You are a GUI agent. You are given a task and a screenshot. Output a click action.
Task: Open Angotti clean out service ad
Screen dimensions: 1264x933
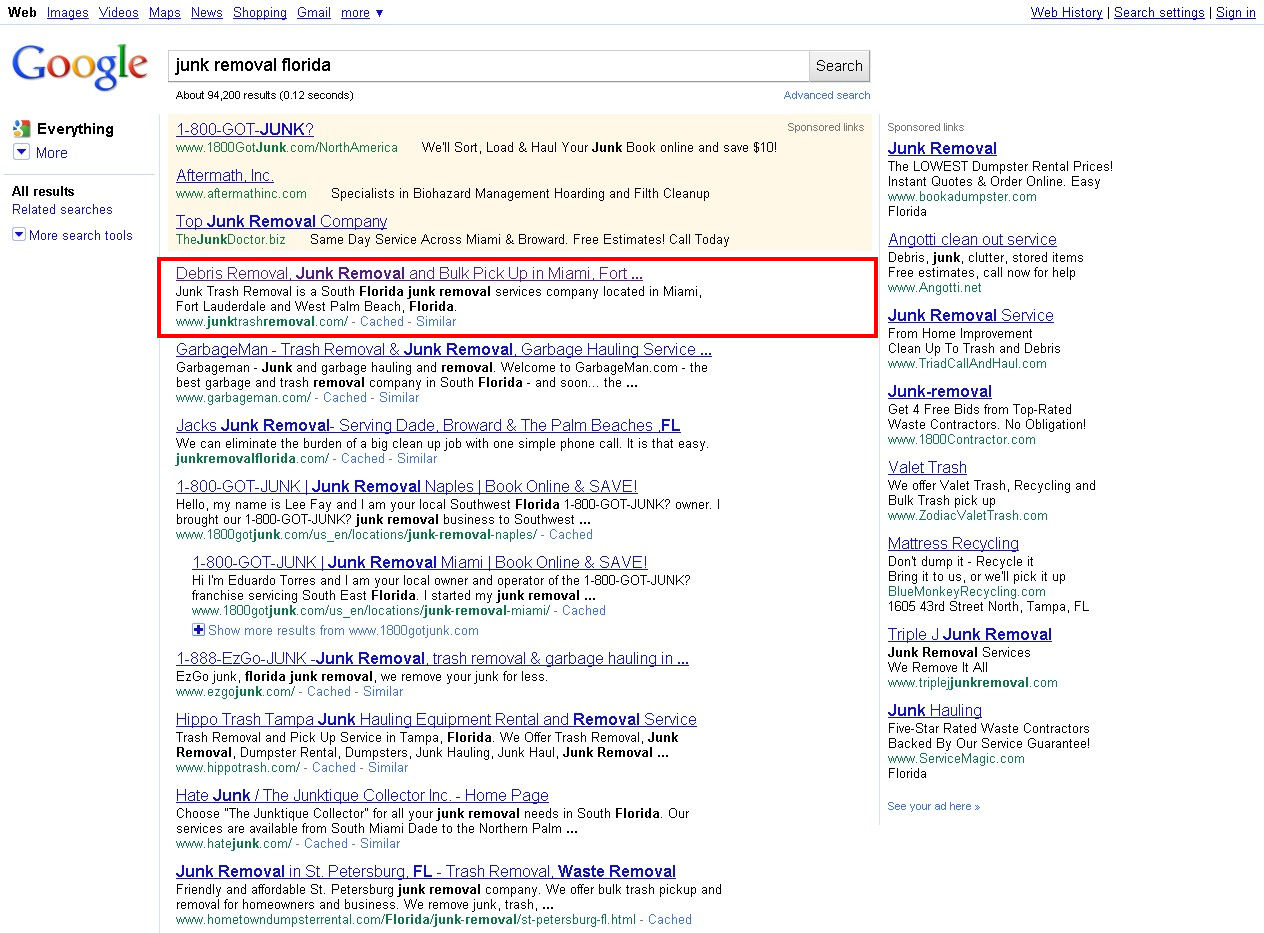coord(972,239)
